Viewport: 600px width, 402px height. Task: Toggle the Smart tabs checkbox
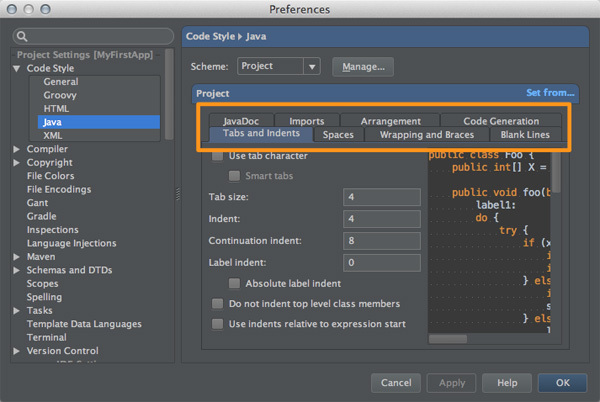[x=234, y=176]
